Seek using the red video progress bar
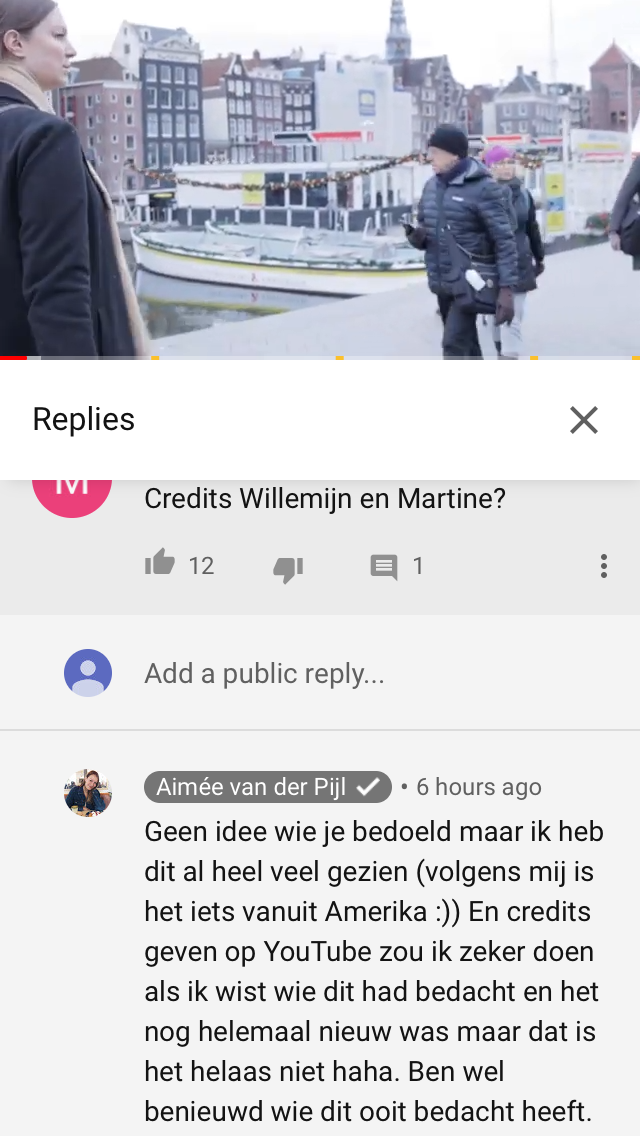 click(320, 357)
